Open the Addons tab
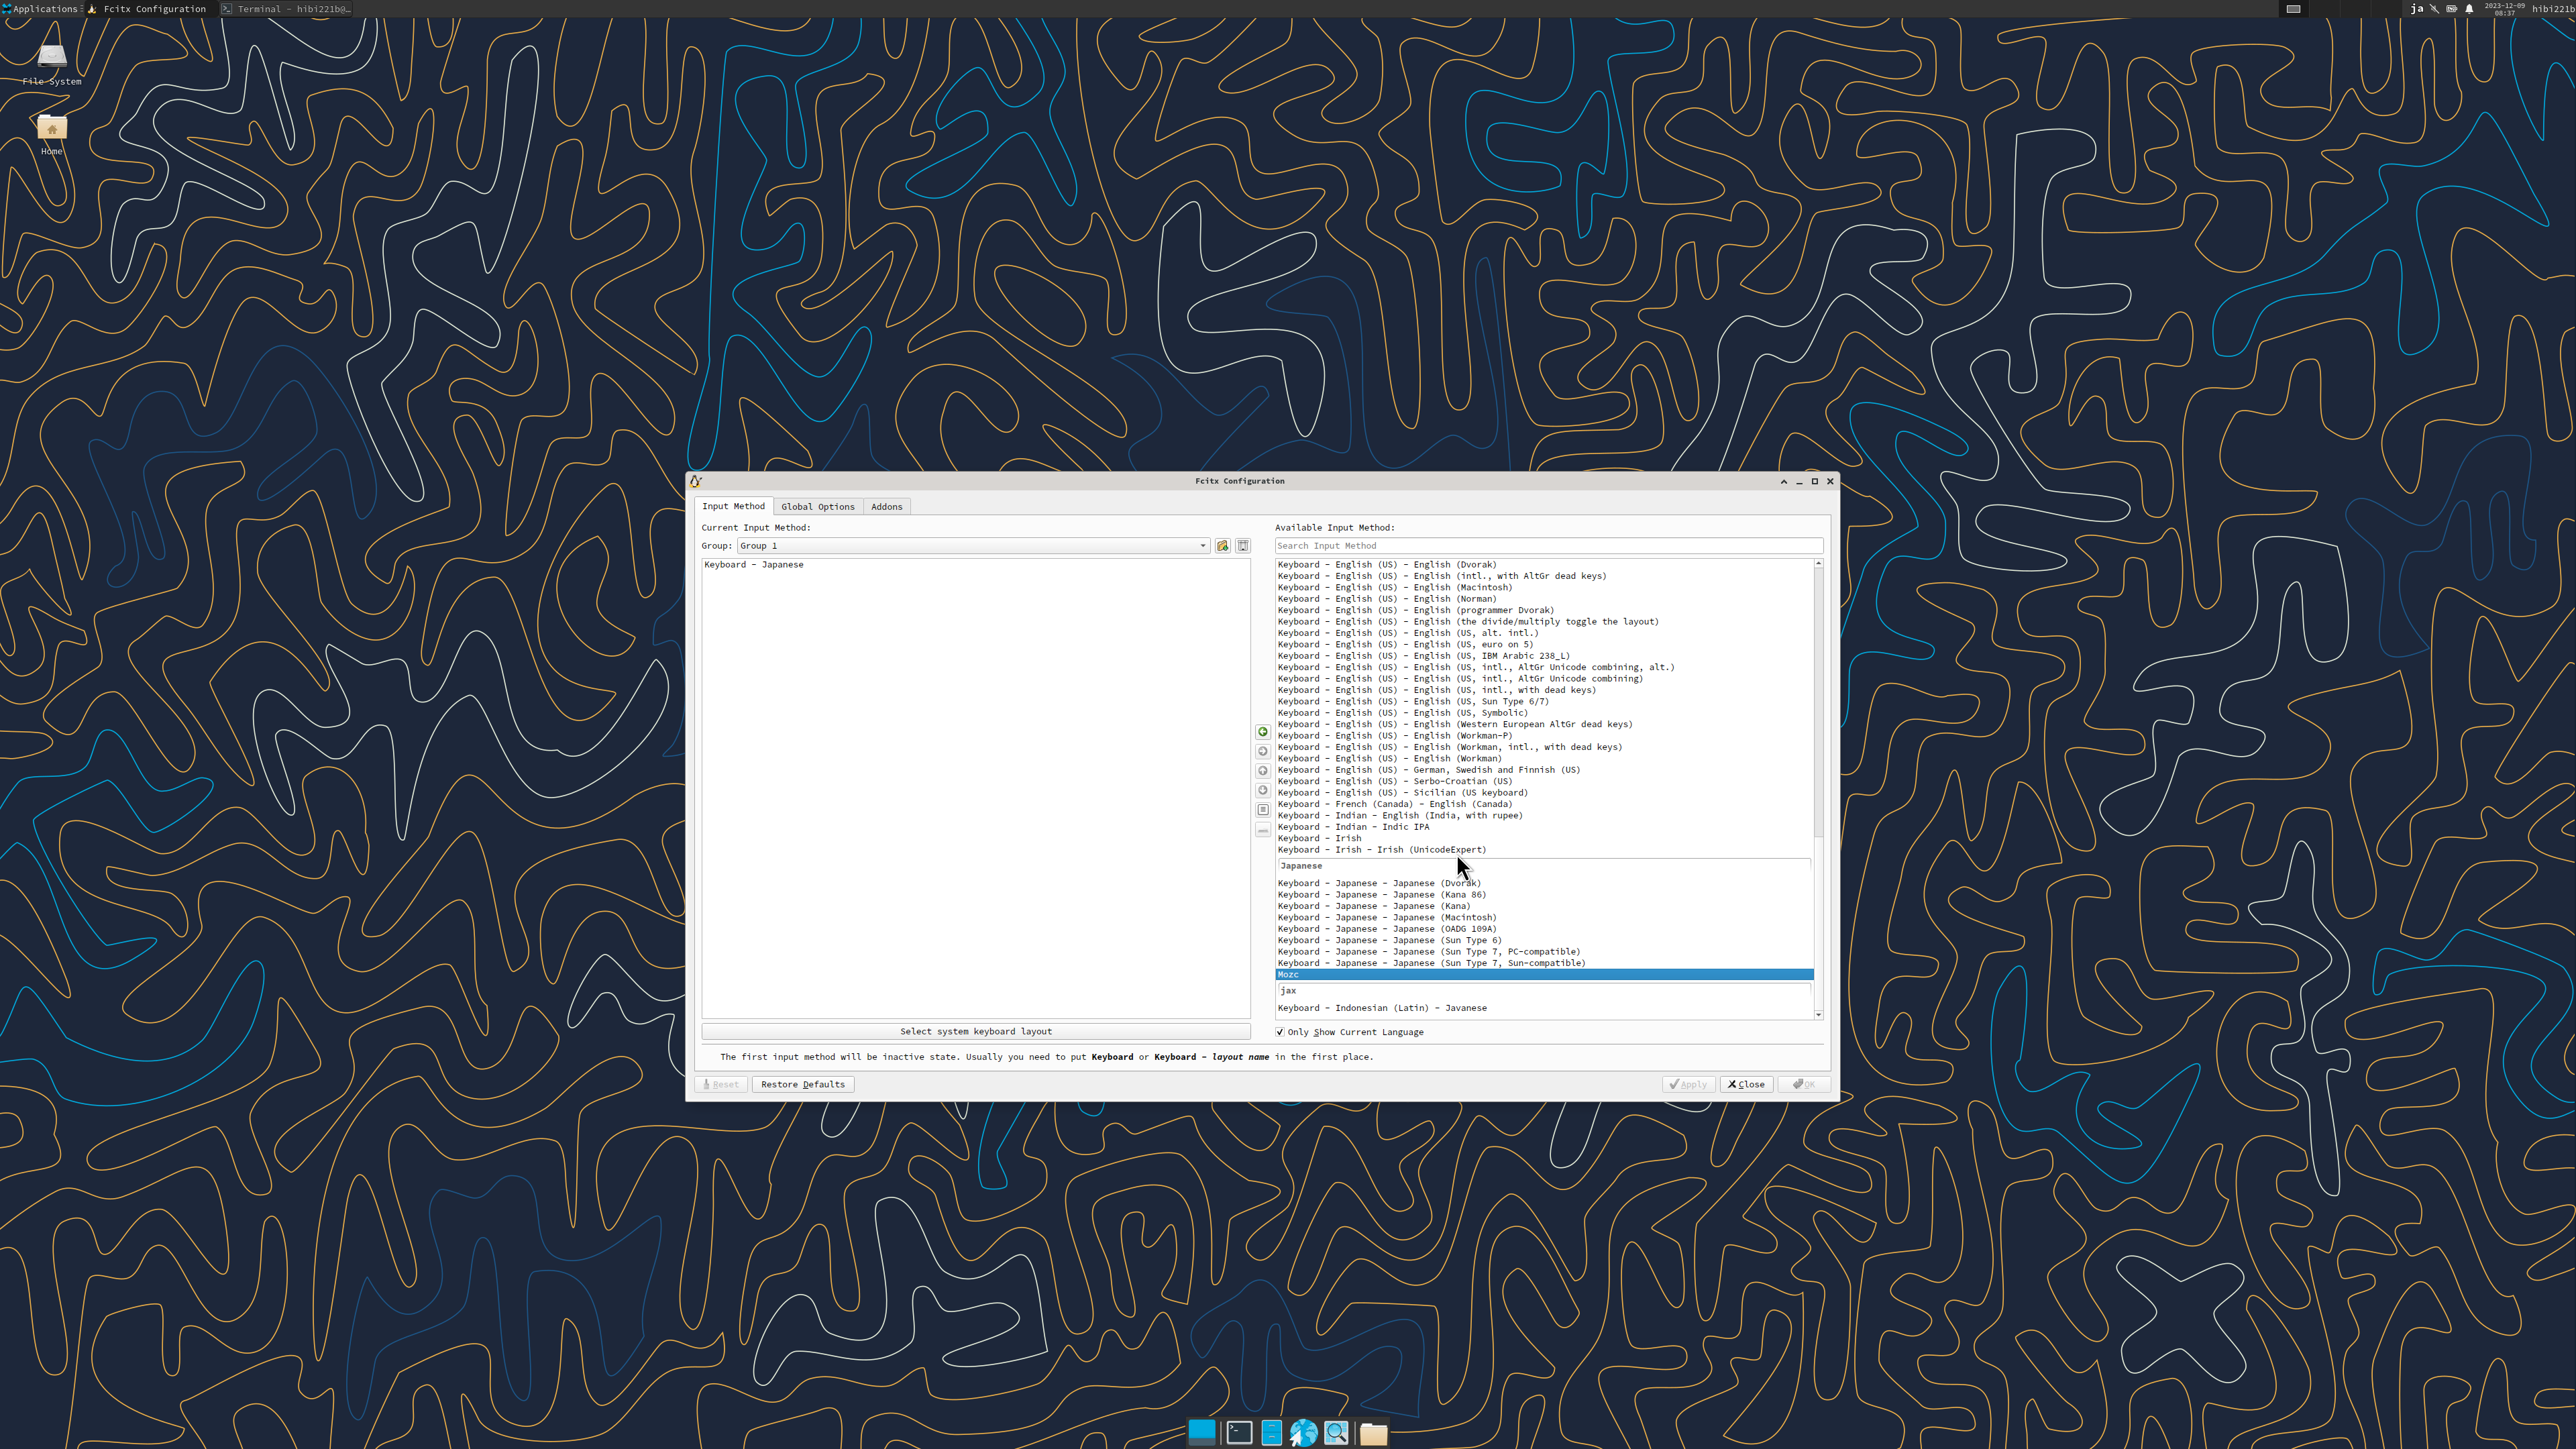 (886, 506)
